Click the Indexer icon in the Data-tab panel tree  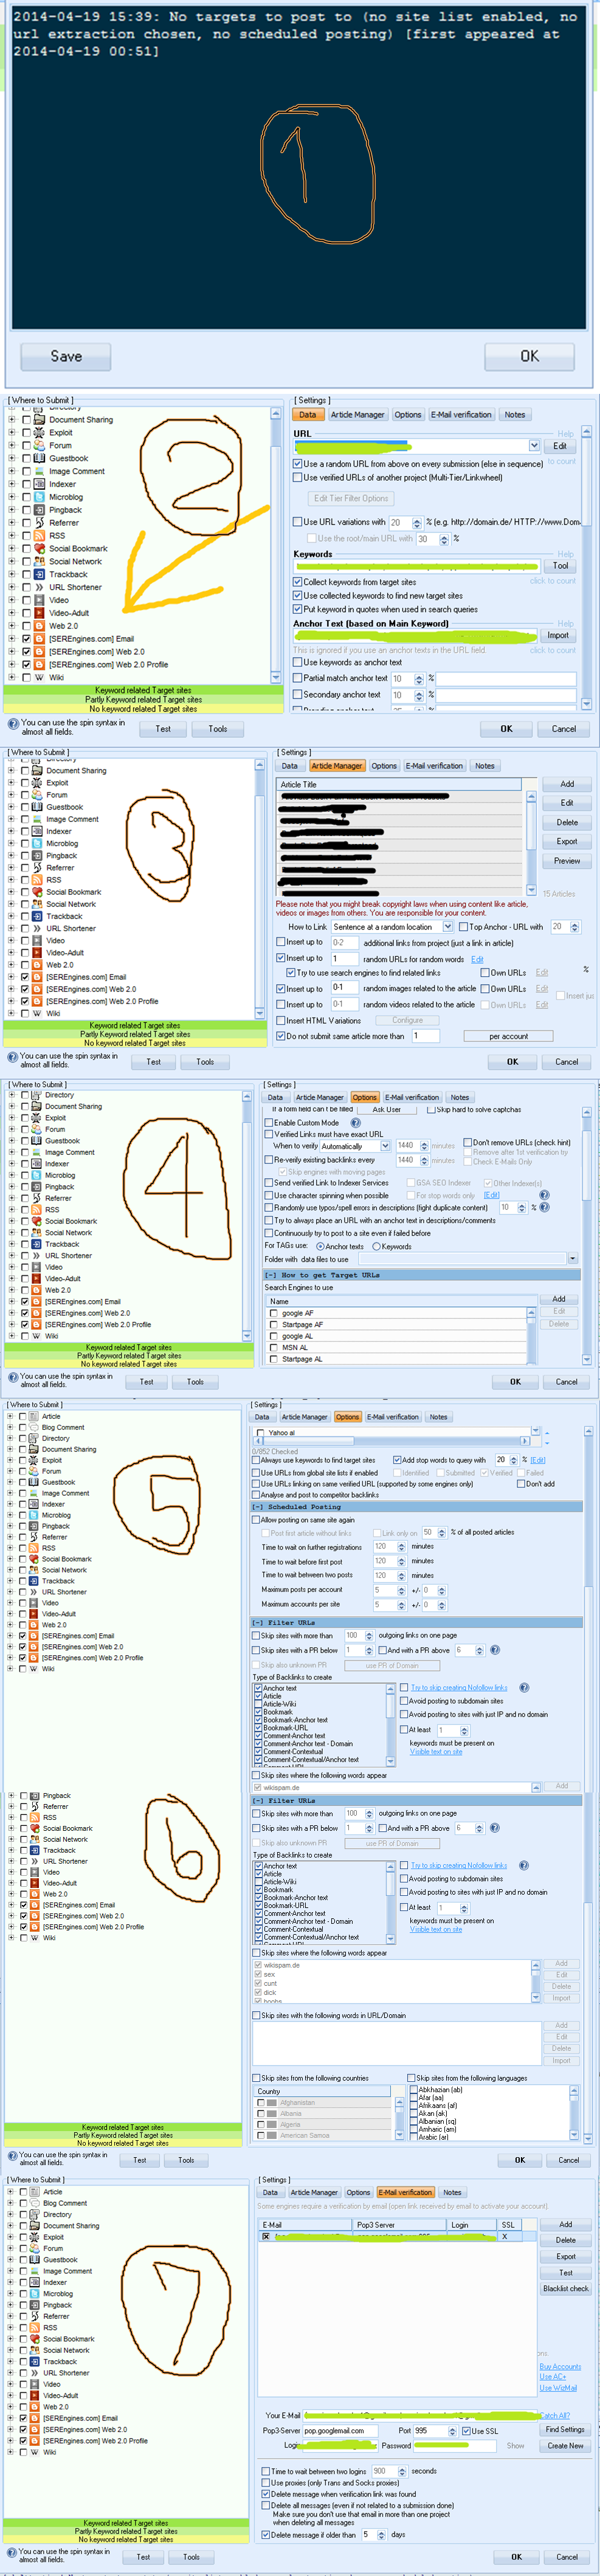pyautogui.click(x=38, y=484)
